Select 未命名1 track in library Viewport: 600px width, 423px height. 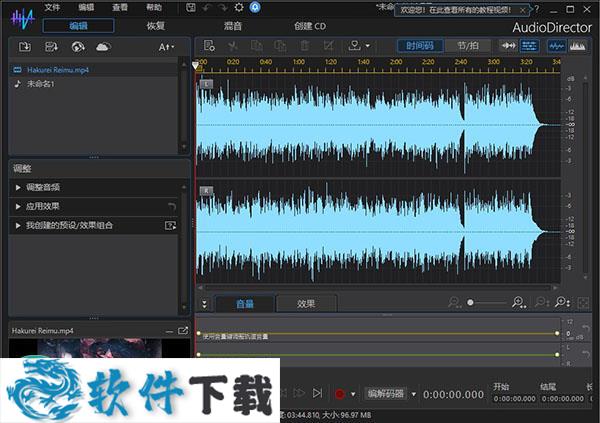click(x=93, y=83)
